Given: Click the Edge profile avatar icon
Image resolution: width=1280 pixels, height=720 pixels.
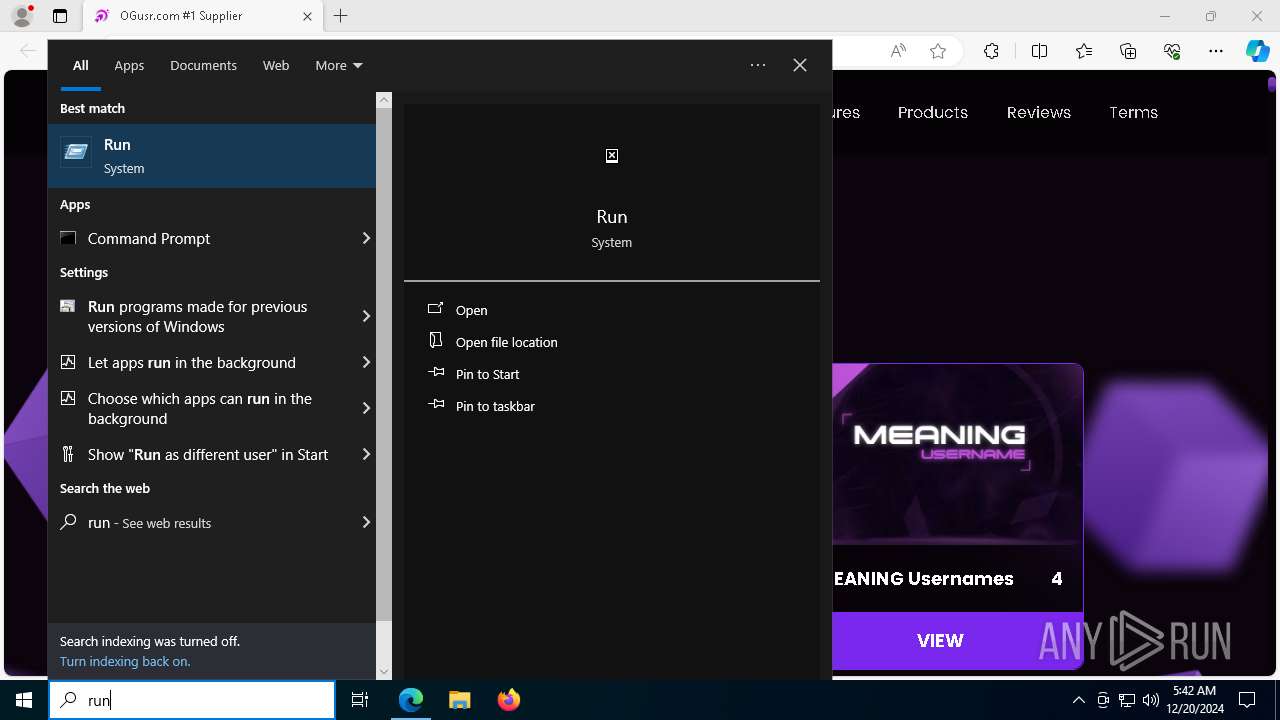Looking at the screenshot, I should coord(22,16).
